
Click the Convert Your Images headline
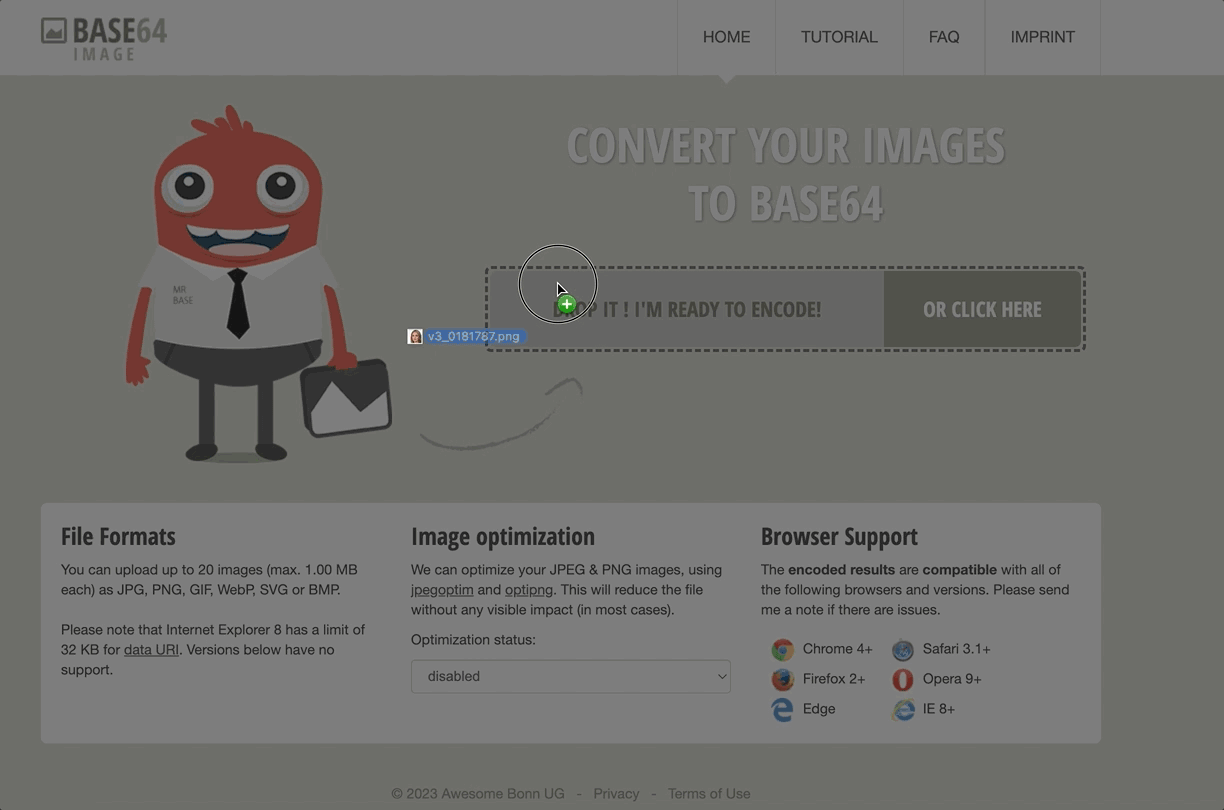pyautogui.click(x=786, y=175)
